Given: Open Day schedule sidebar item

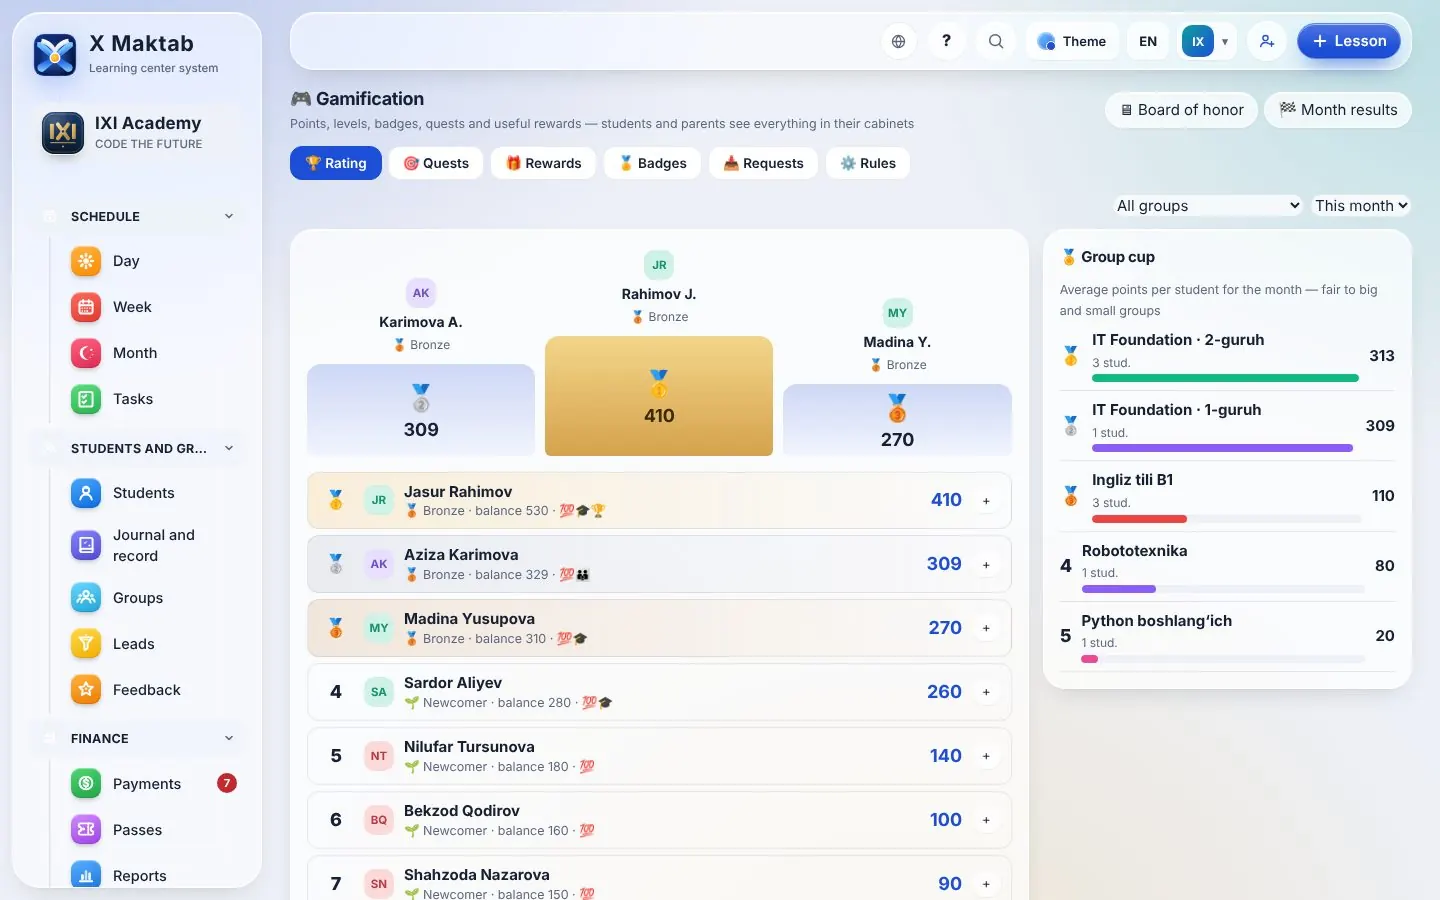Looking at the screenshot, I should (x=148, y=261).
